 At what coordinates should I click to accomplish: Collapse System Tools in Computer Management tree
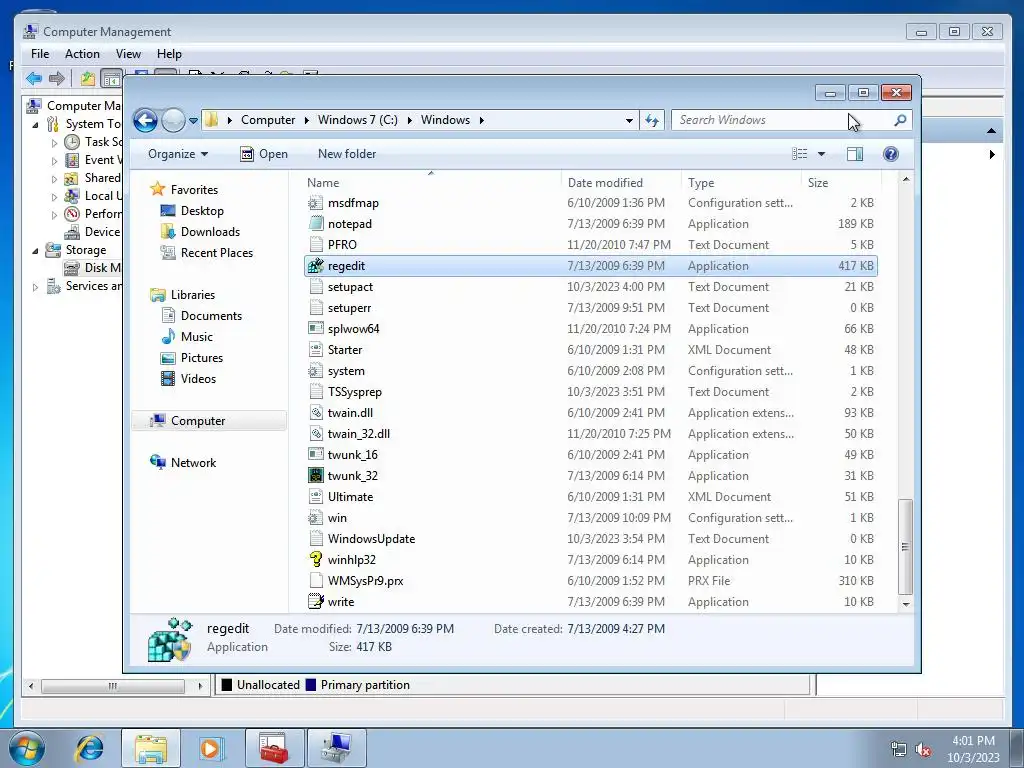(35, 125)
